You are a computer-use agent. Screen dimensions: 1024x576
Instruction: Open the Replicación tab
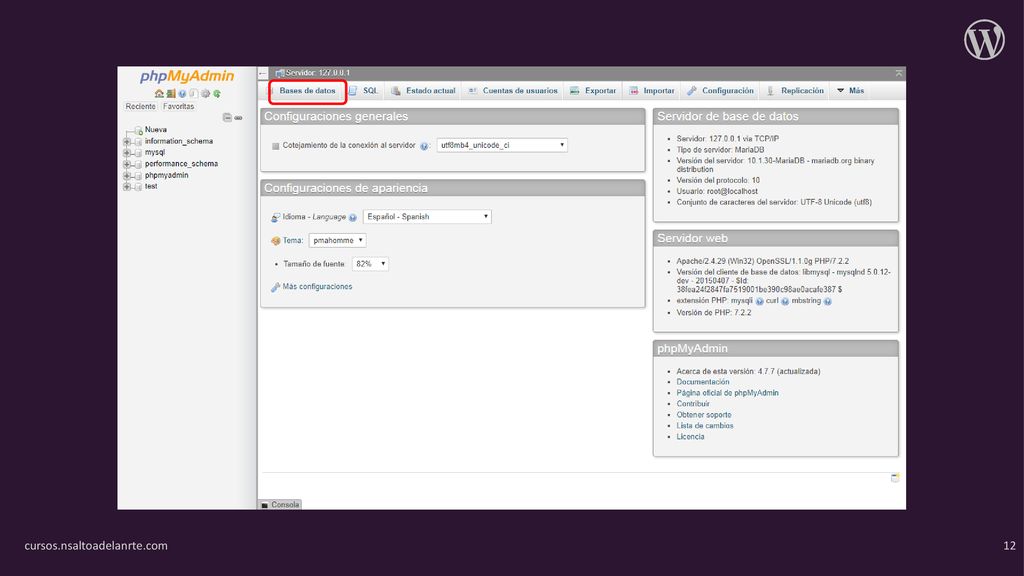click(x=795, y=91)
